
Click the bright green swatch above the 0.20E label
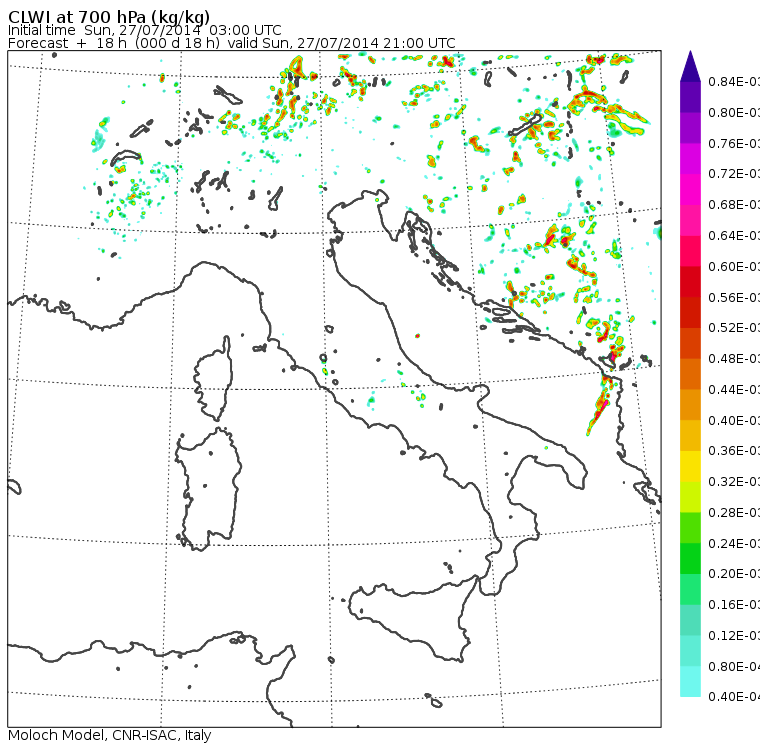690,558
